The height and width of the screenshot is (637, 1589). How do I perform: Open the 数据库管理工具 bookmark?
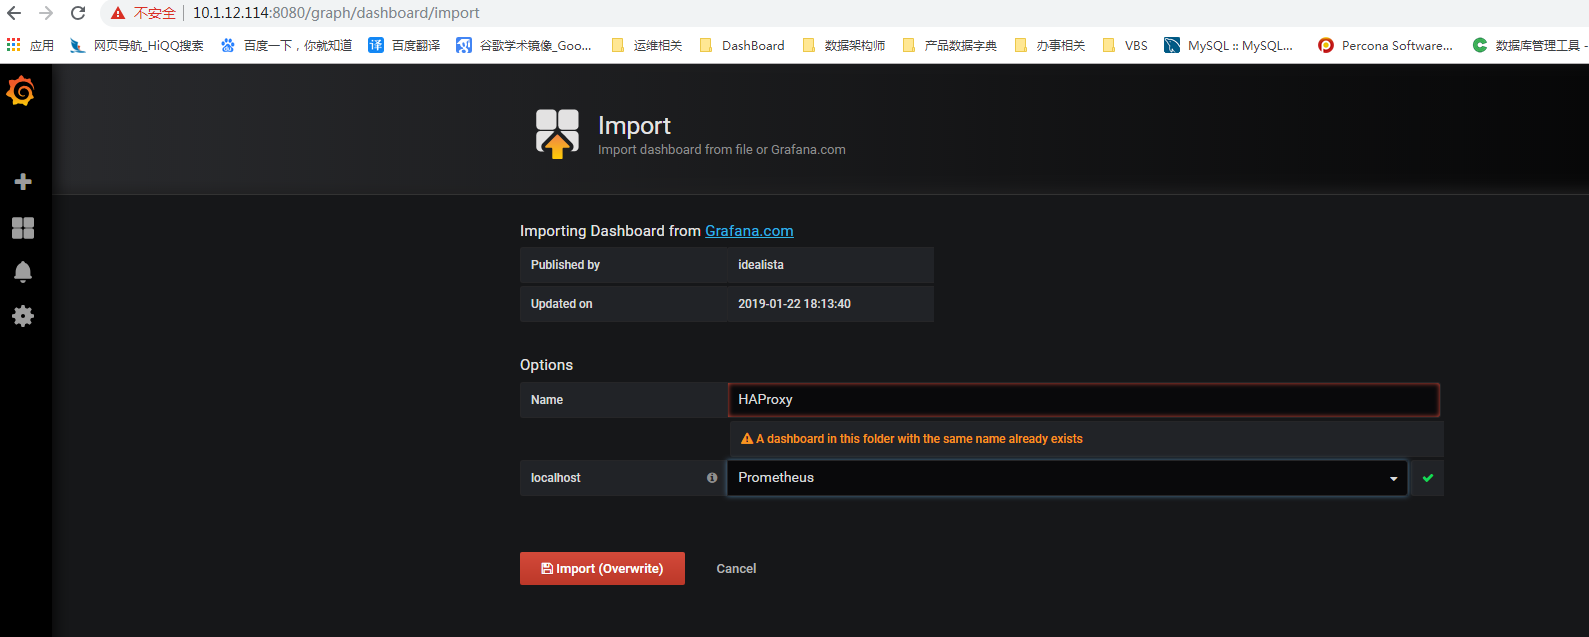pyautogui.click(x=1528, y=45)
